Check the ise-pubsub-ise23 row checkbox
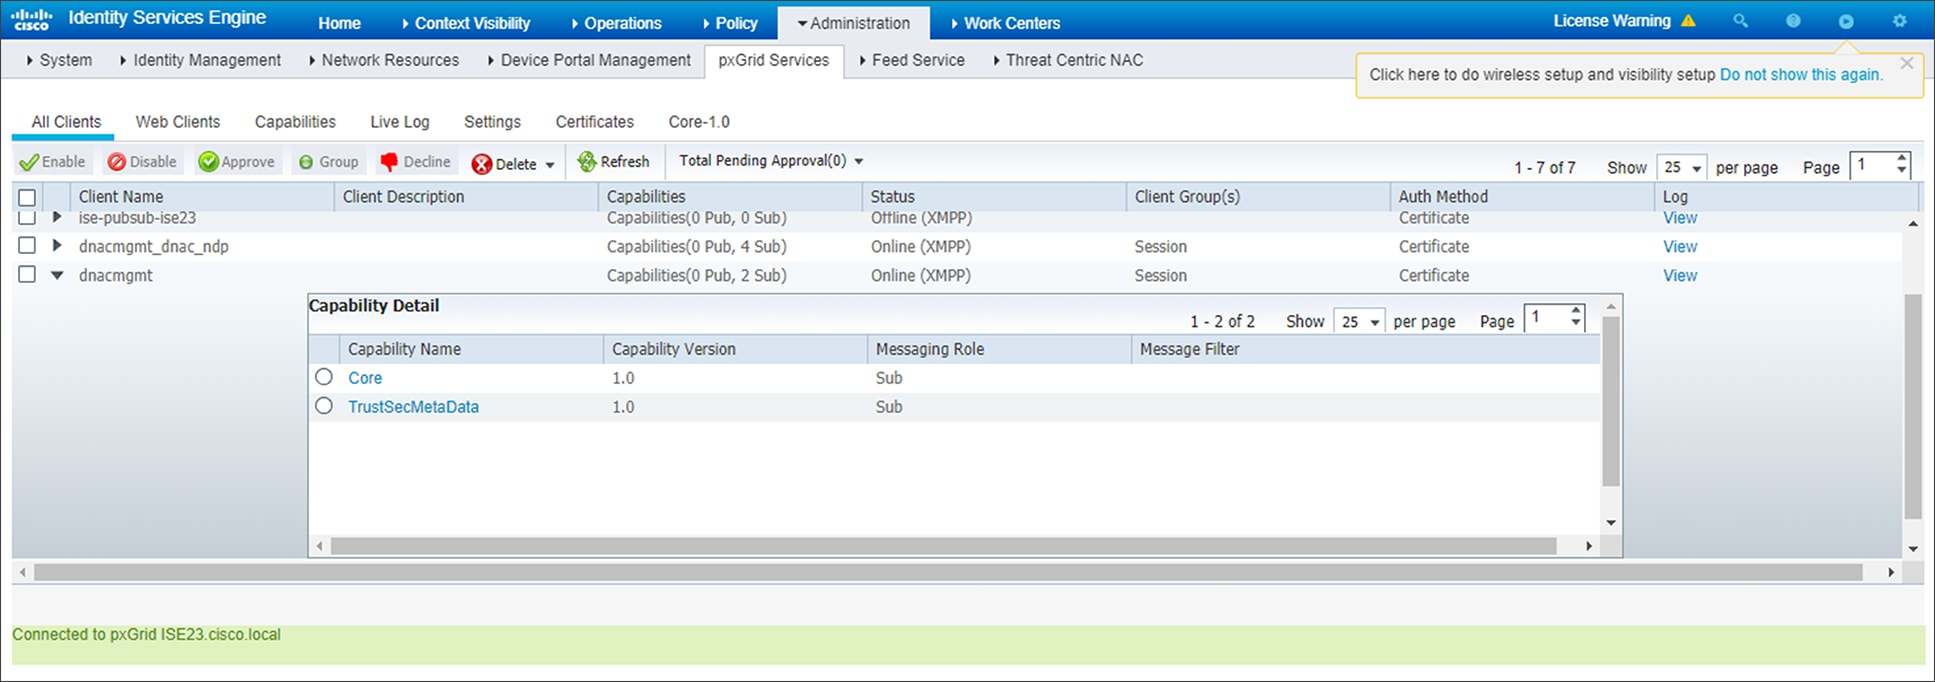Image resolution: width=1935 pixels, height=682 pixels. coord(27,217)
